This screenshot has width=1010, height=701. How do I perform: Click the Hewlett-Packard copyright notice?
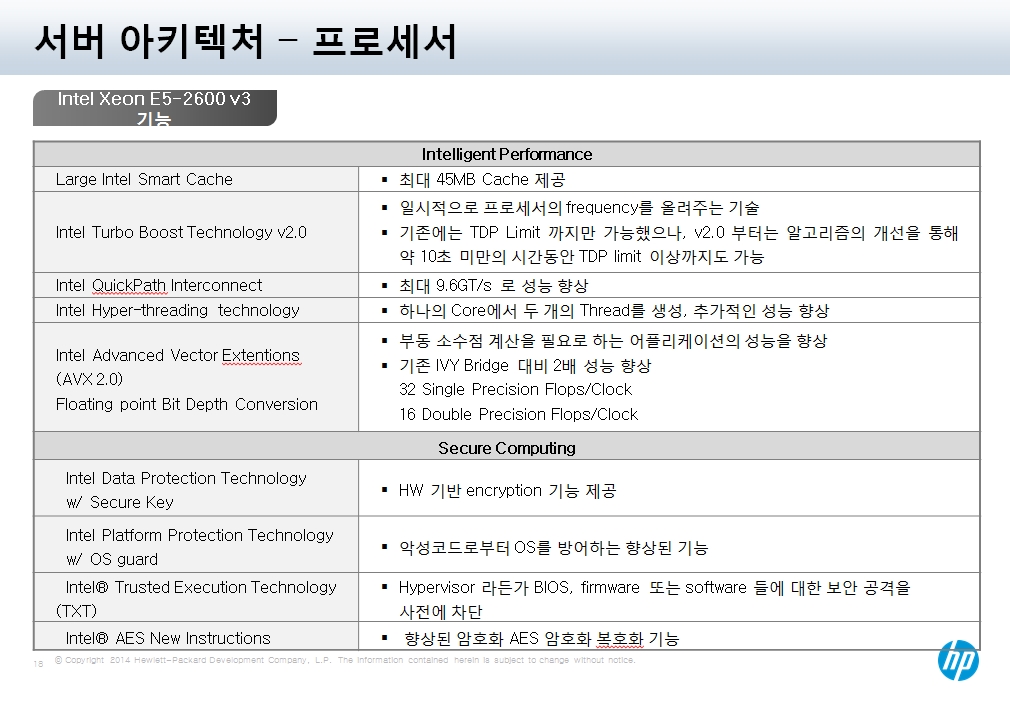(345, 660)
